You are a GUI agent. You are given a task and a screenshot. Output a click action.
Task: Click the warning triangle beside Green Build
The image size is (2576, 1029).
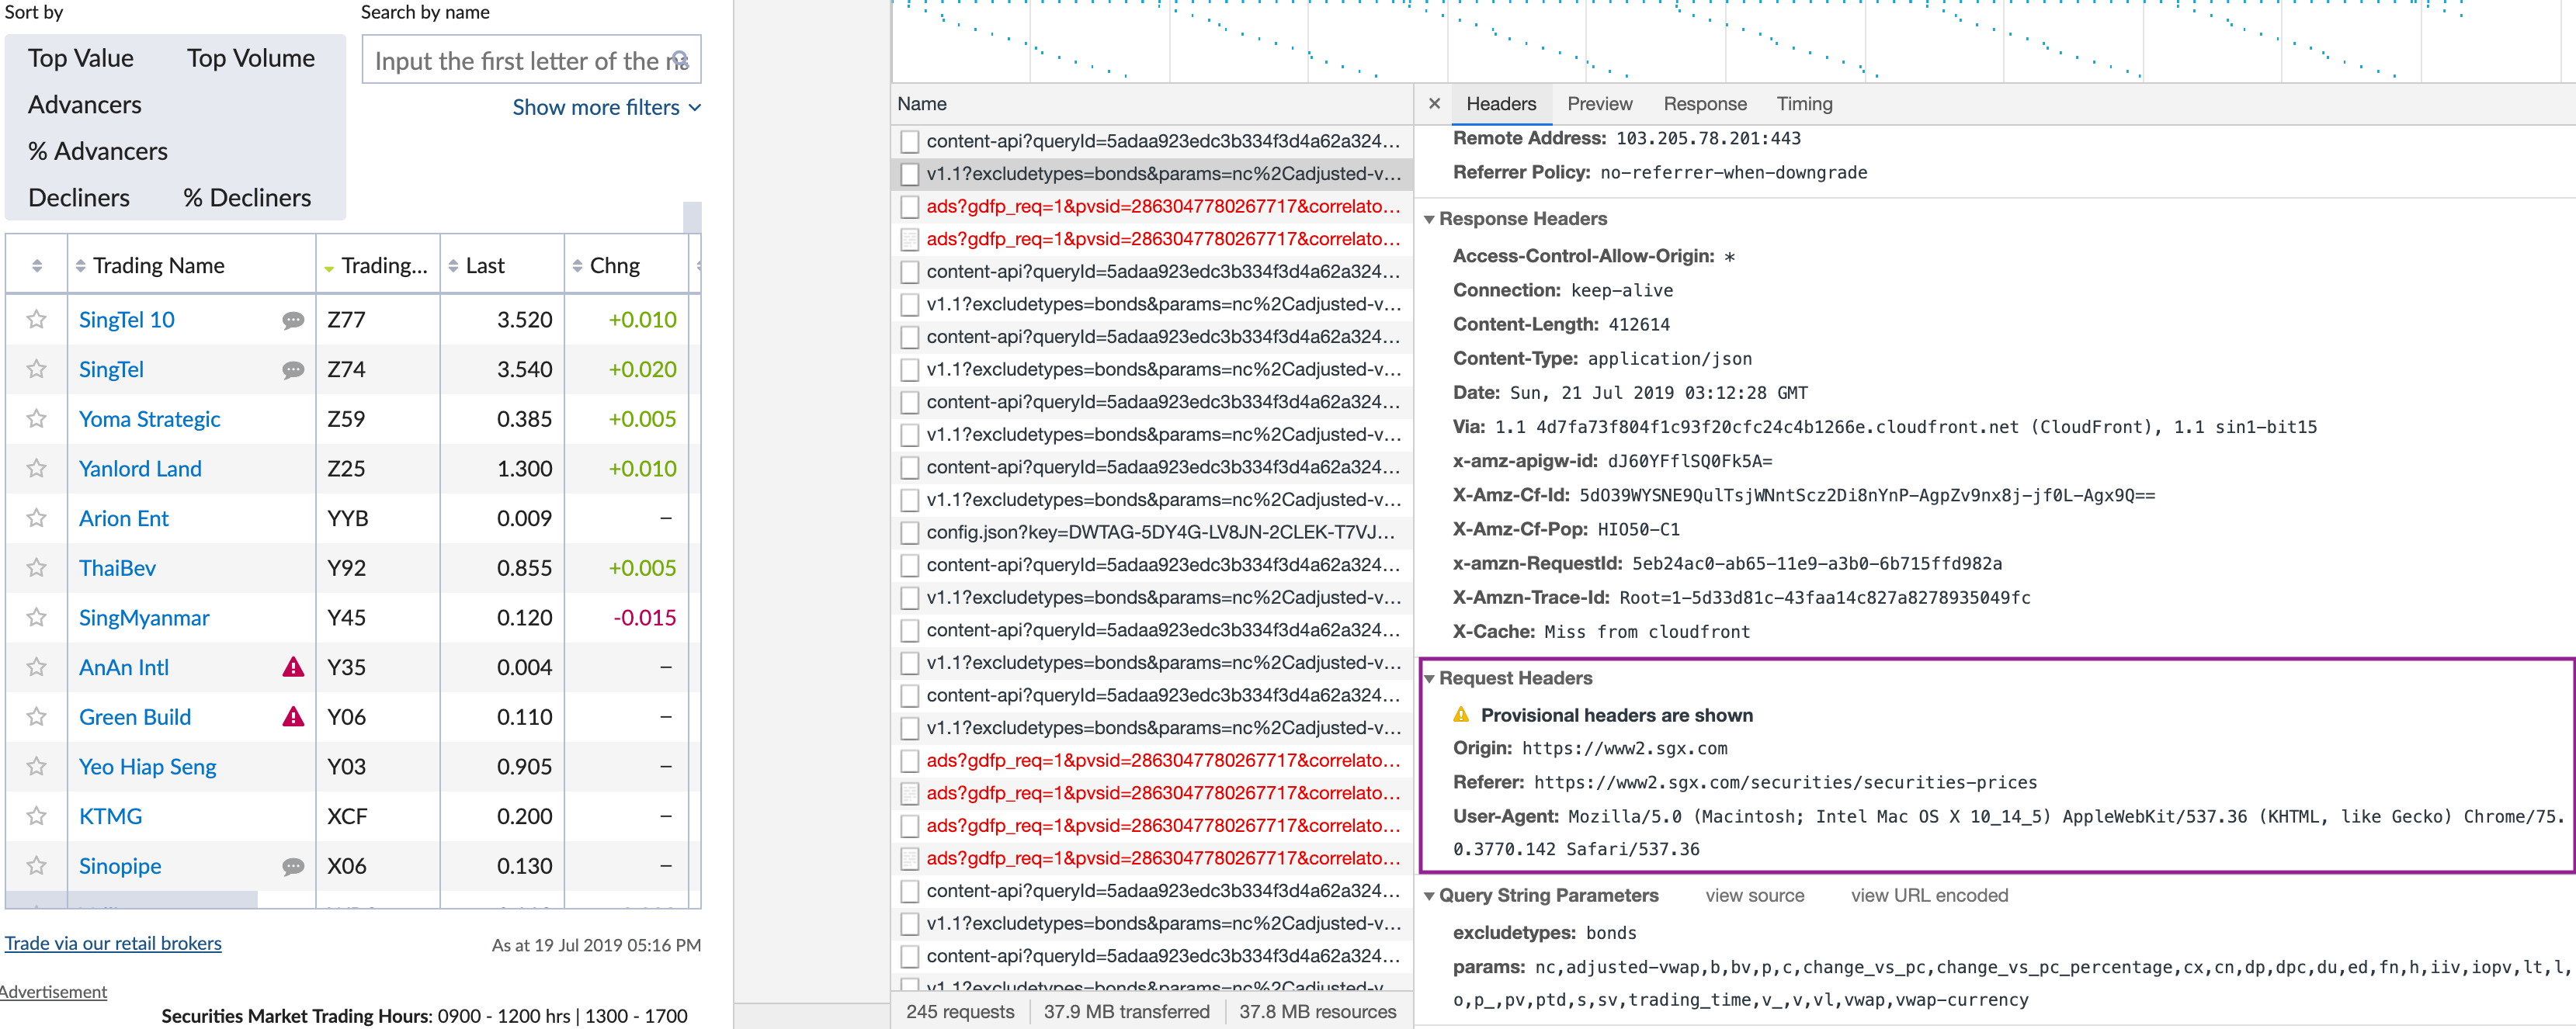pyautogui.click(x=293, y=717)
